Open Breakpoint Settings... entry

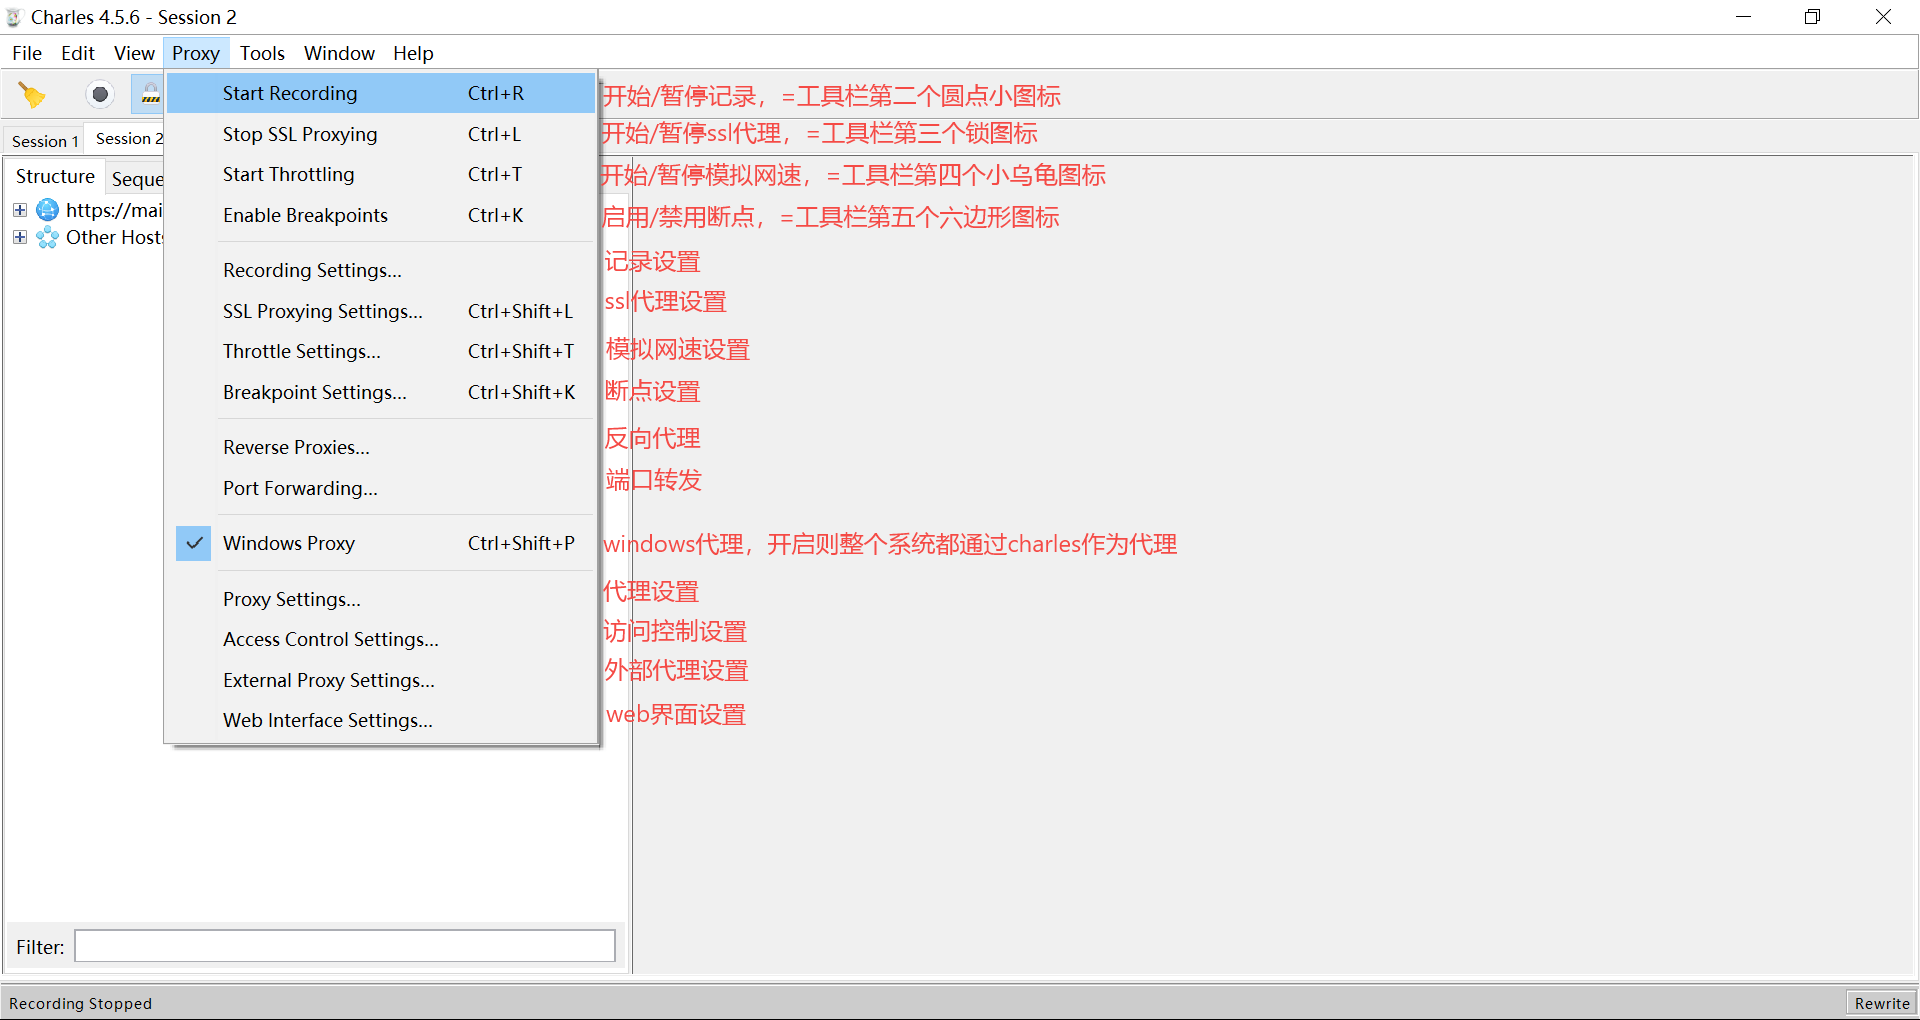pos(381,392)
